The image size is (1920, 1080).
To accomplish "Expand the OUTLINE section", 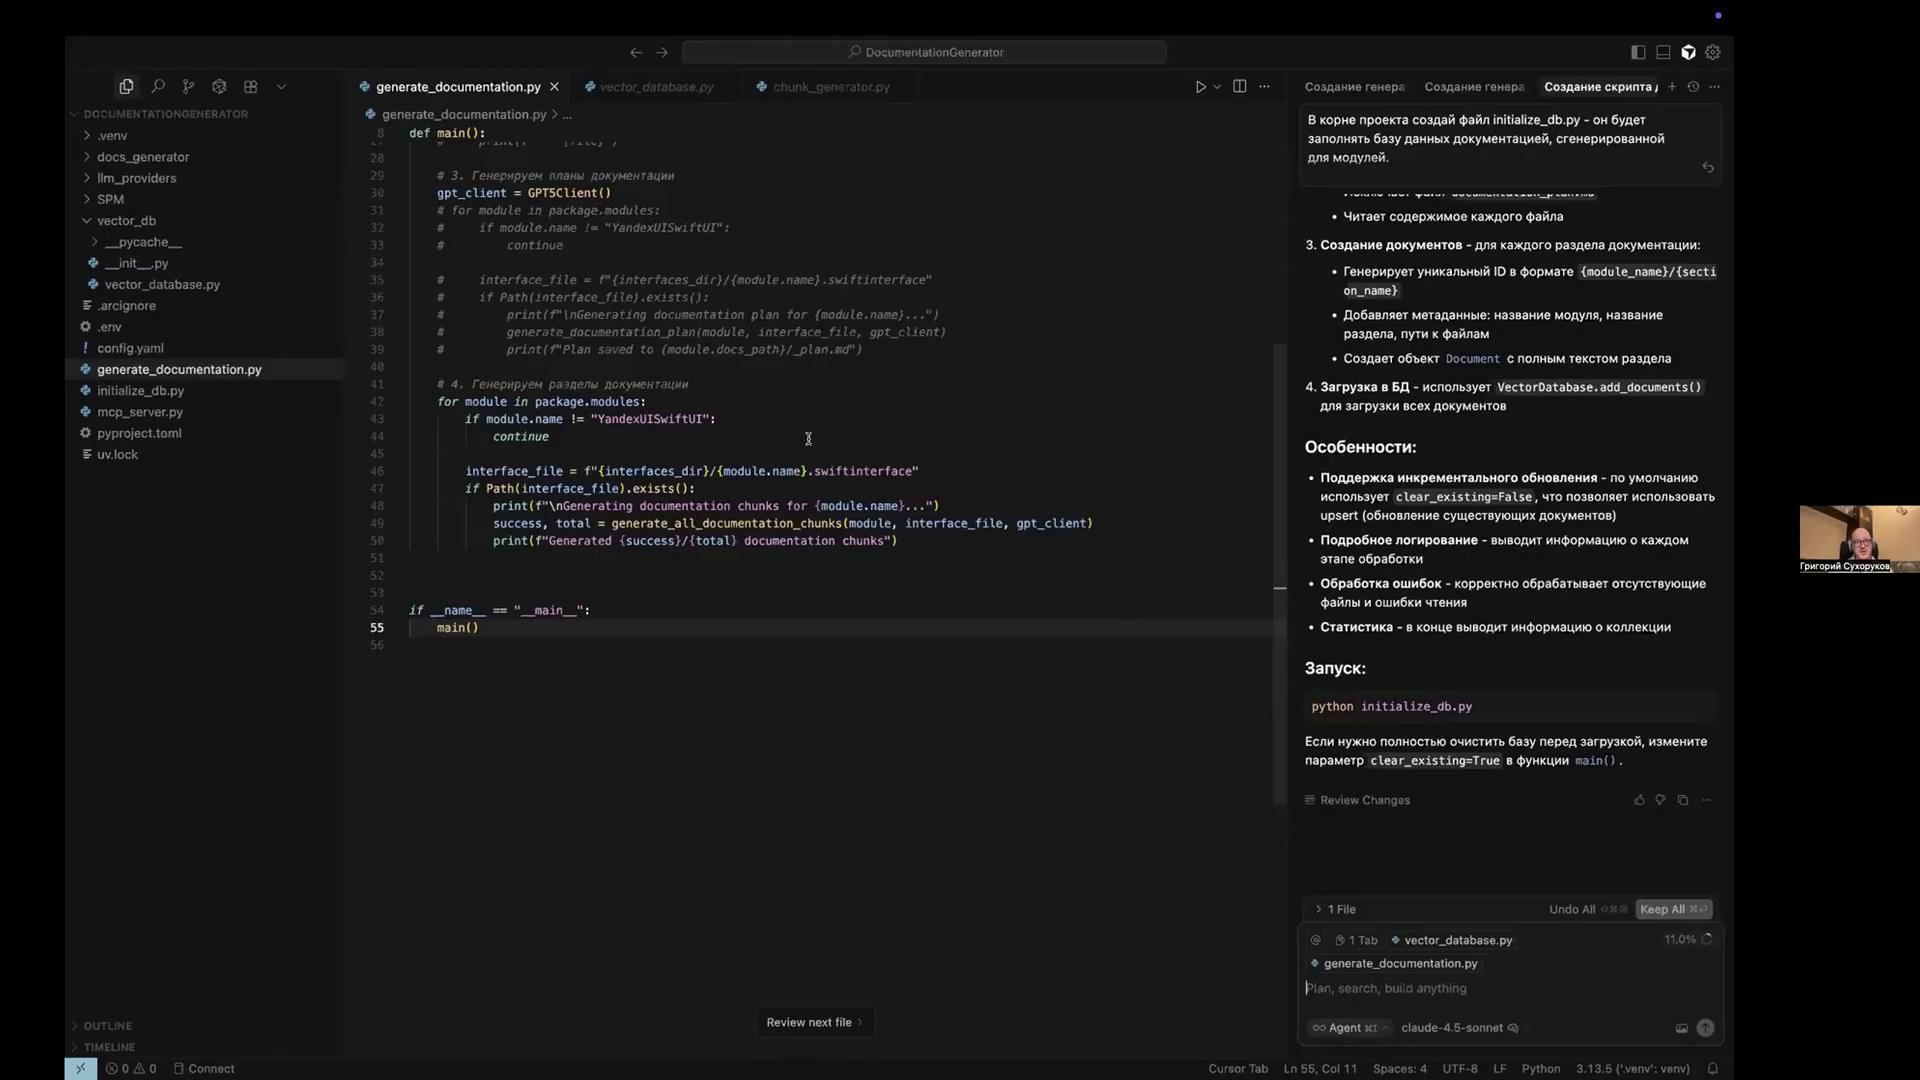I will (x=107, y=1026).
